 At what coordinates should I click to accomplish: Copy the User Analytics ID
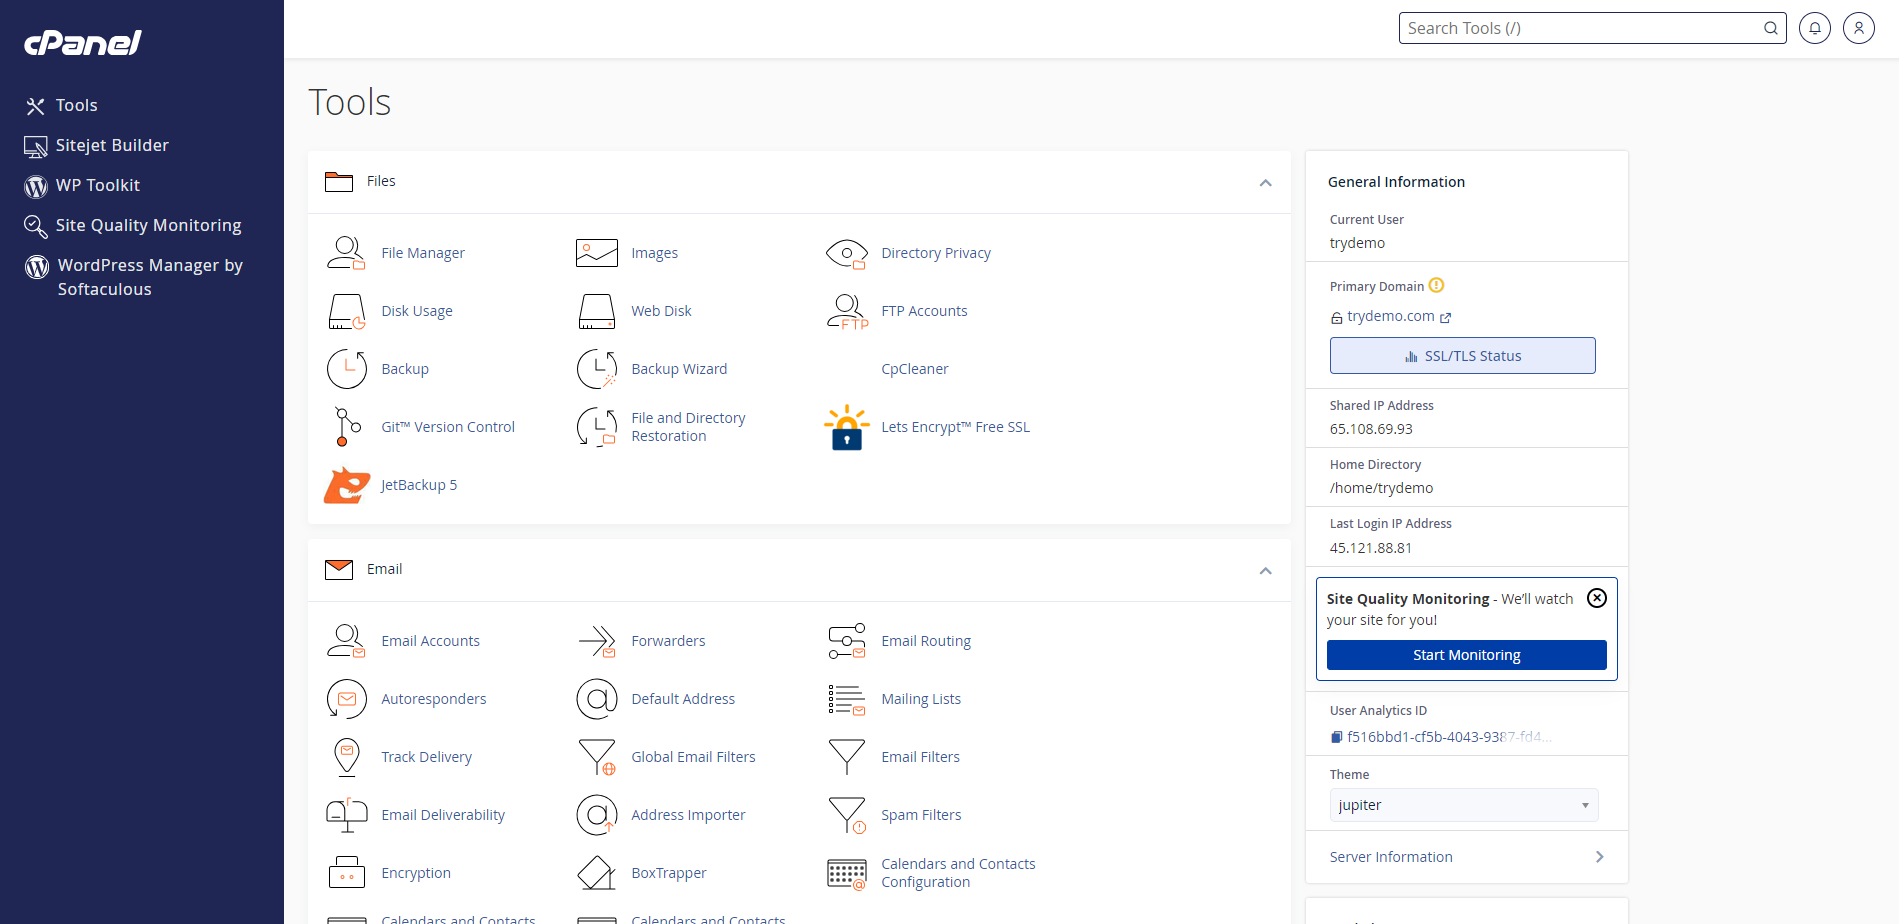click(x=1336, y=737)
